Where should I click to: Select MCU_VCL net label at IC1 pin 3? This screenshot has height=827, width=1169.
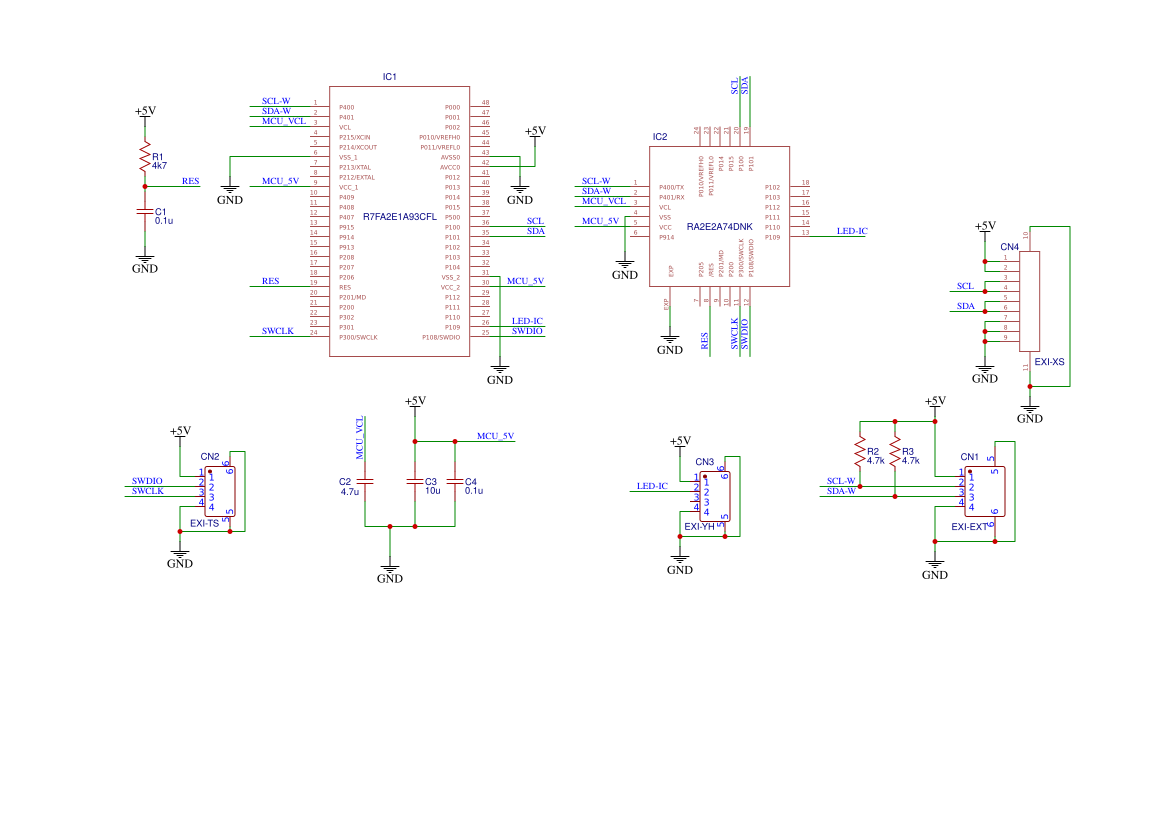[x=284, y=122]
